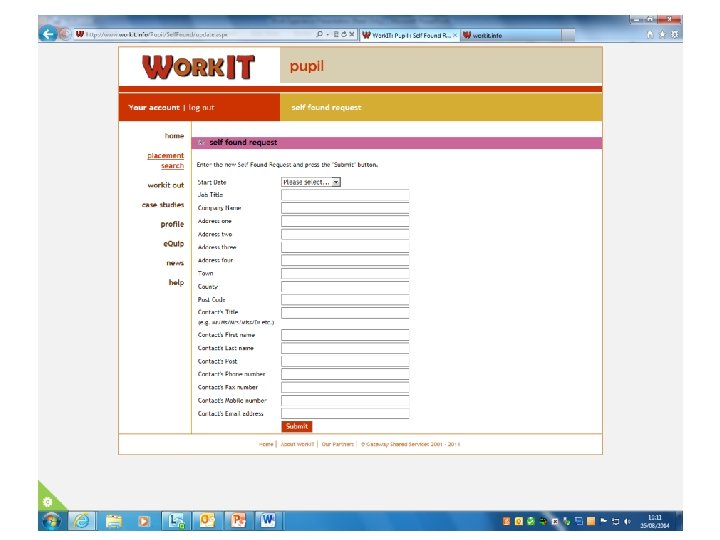
Task: Click the Job Title input field
Action: (345, 195)
